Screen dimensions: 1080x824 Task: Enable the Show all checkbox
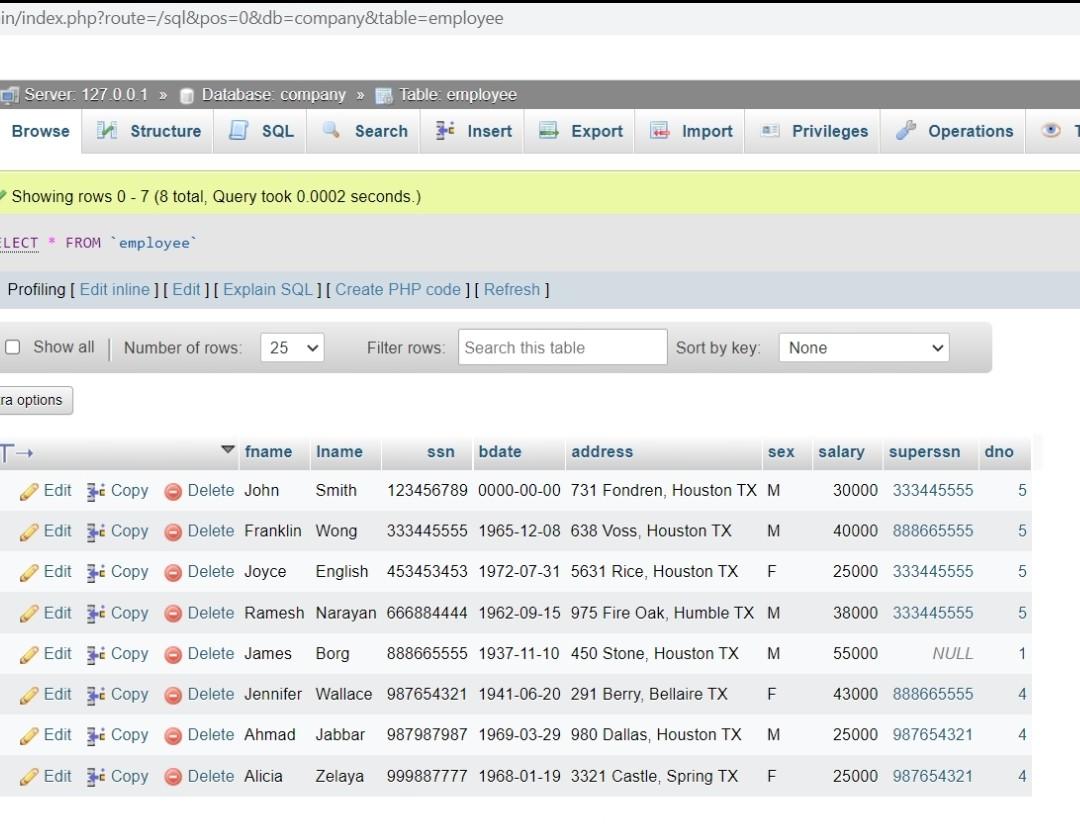click(13, 346)
